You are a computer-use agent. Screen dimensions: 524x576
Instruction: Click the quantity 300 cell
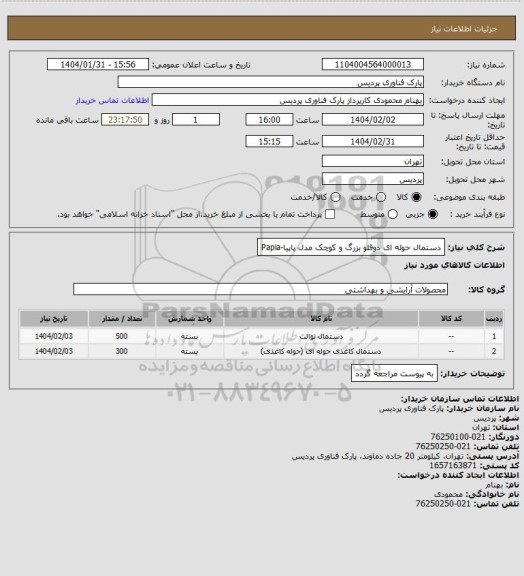[x=122, y=352]
